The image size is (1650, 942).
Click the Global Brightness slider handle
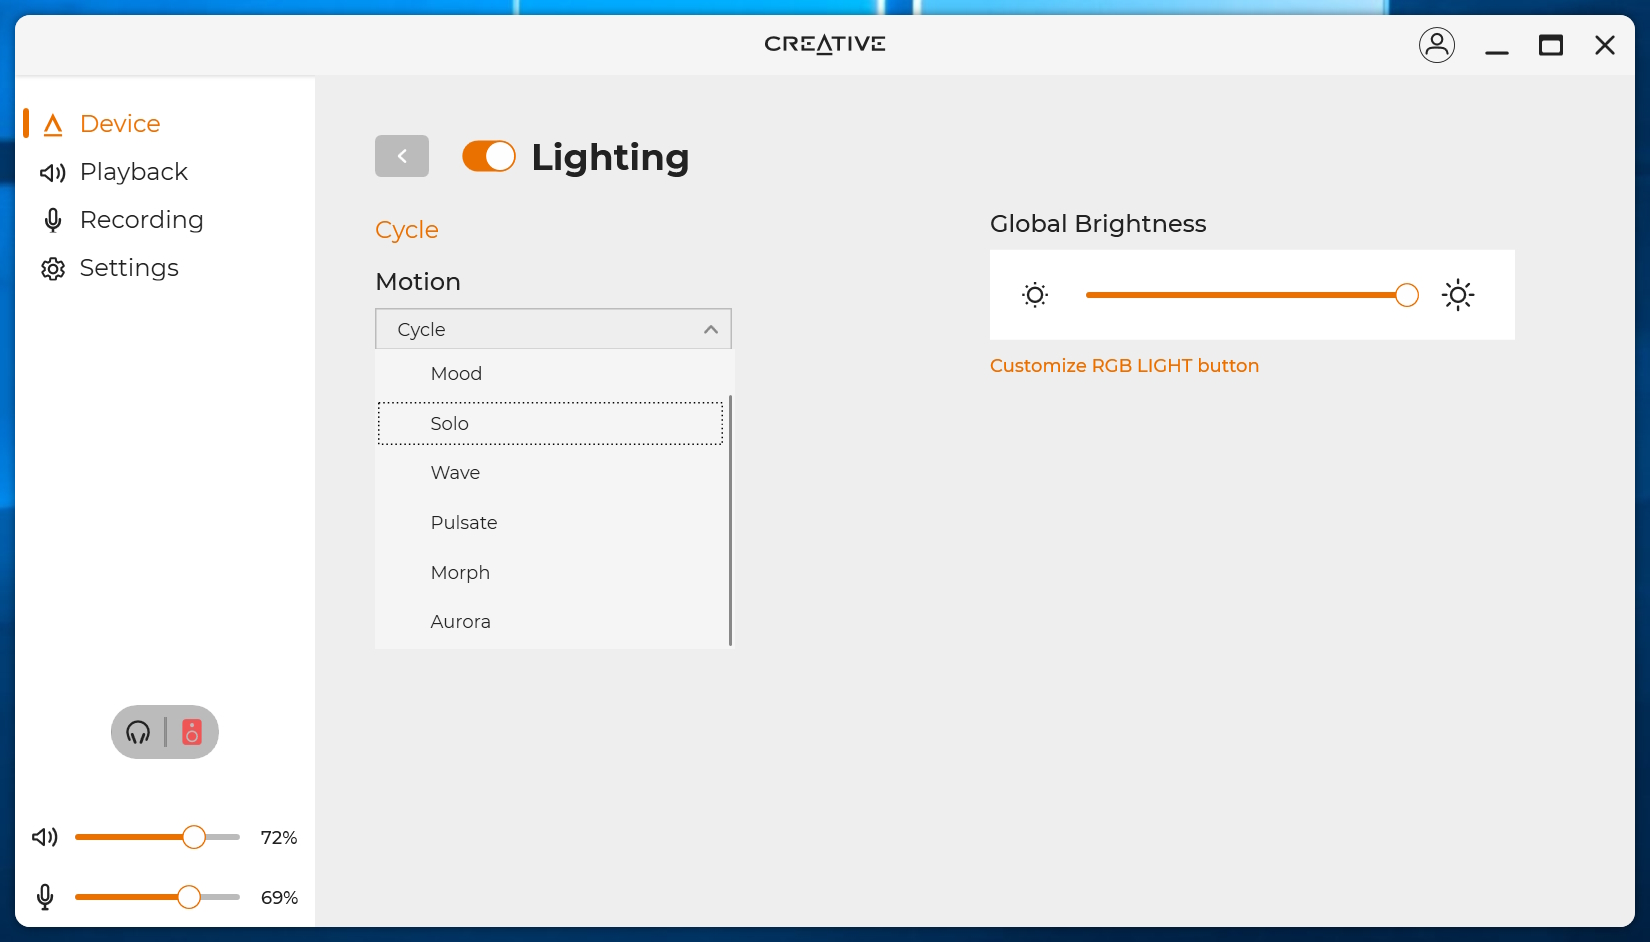(1406, 295)
